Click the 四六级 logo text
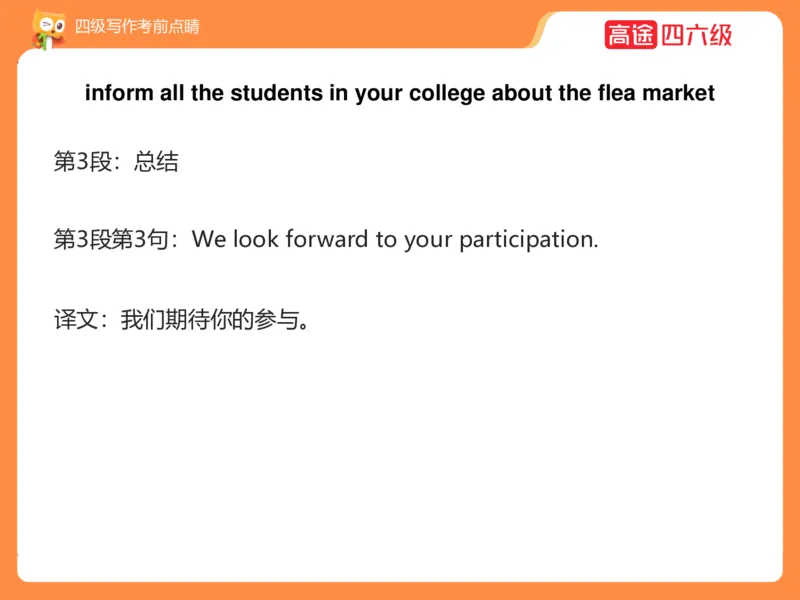The width and height of the screenshot is (800, 600). tap(696, 35)
